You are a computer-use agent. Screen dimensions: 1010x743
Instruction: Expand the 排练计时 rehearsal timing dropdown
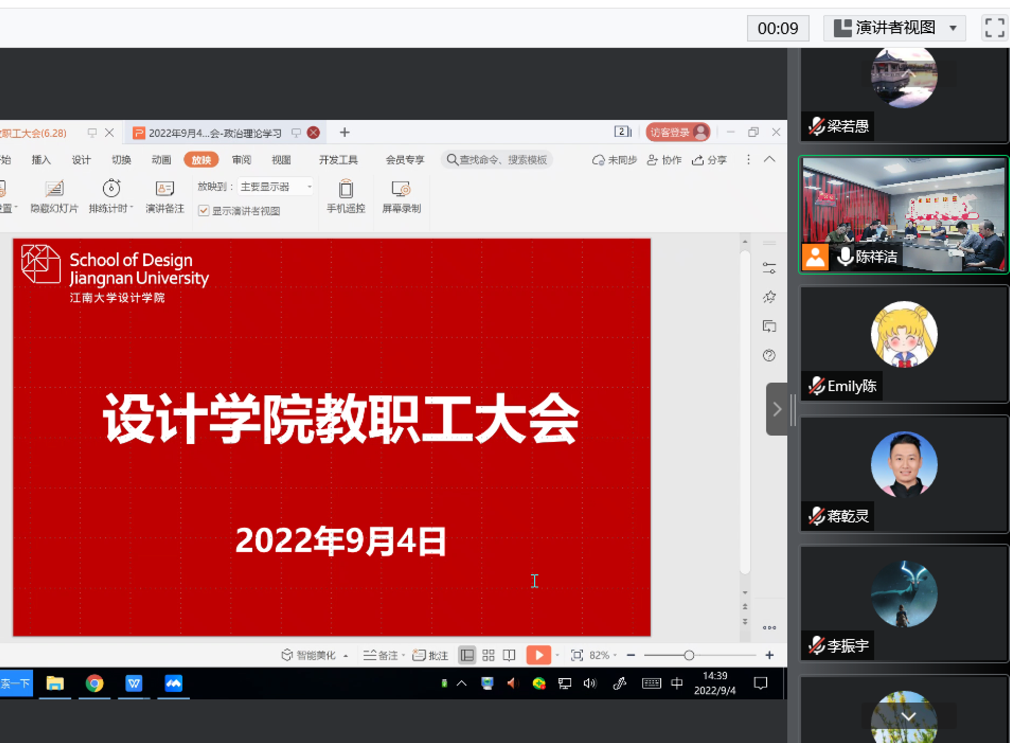[x=132, y=208]
